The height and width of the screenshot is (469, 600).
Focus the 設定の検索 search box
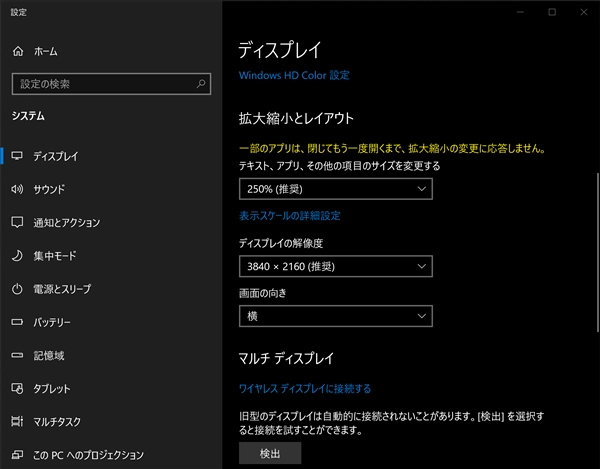pyautogui.click(x=111, y=84)
